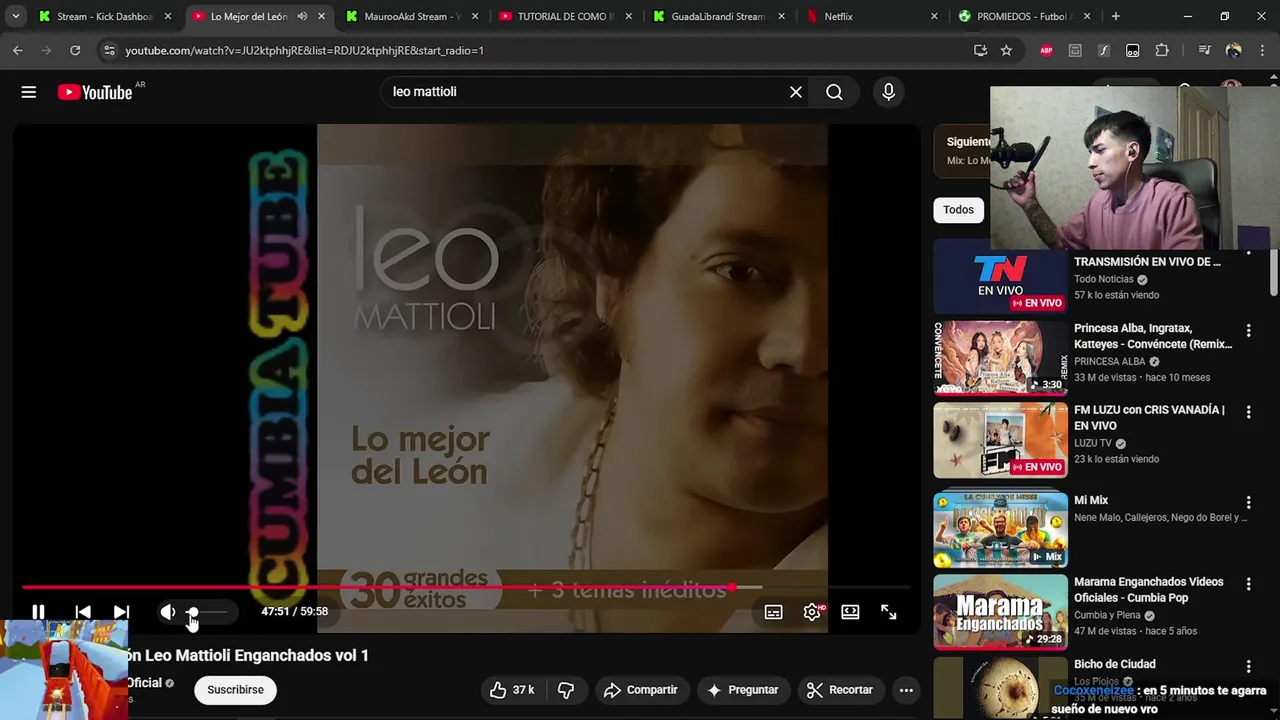
Task: Switch the player to theater mode
Action: coord(850,612)
